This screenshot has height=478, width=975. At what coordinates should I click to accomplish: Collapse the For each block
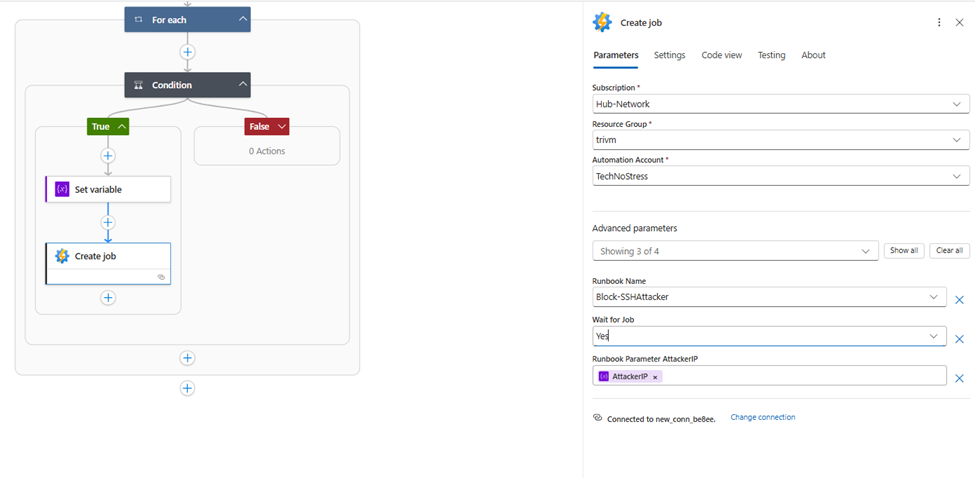pyautogui.click(x=243, y=20)
